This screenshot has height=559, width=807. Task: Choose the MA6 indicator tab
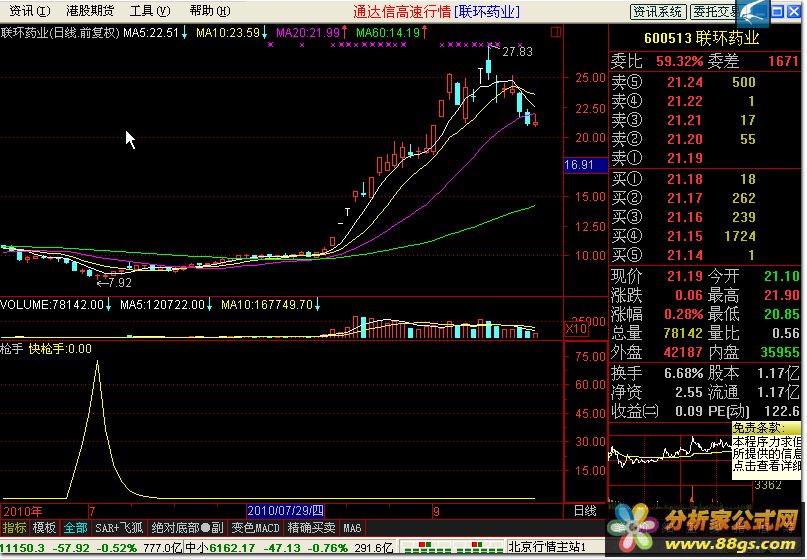[352, 528]
